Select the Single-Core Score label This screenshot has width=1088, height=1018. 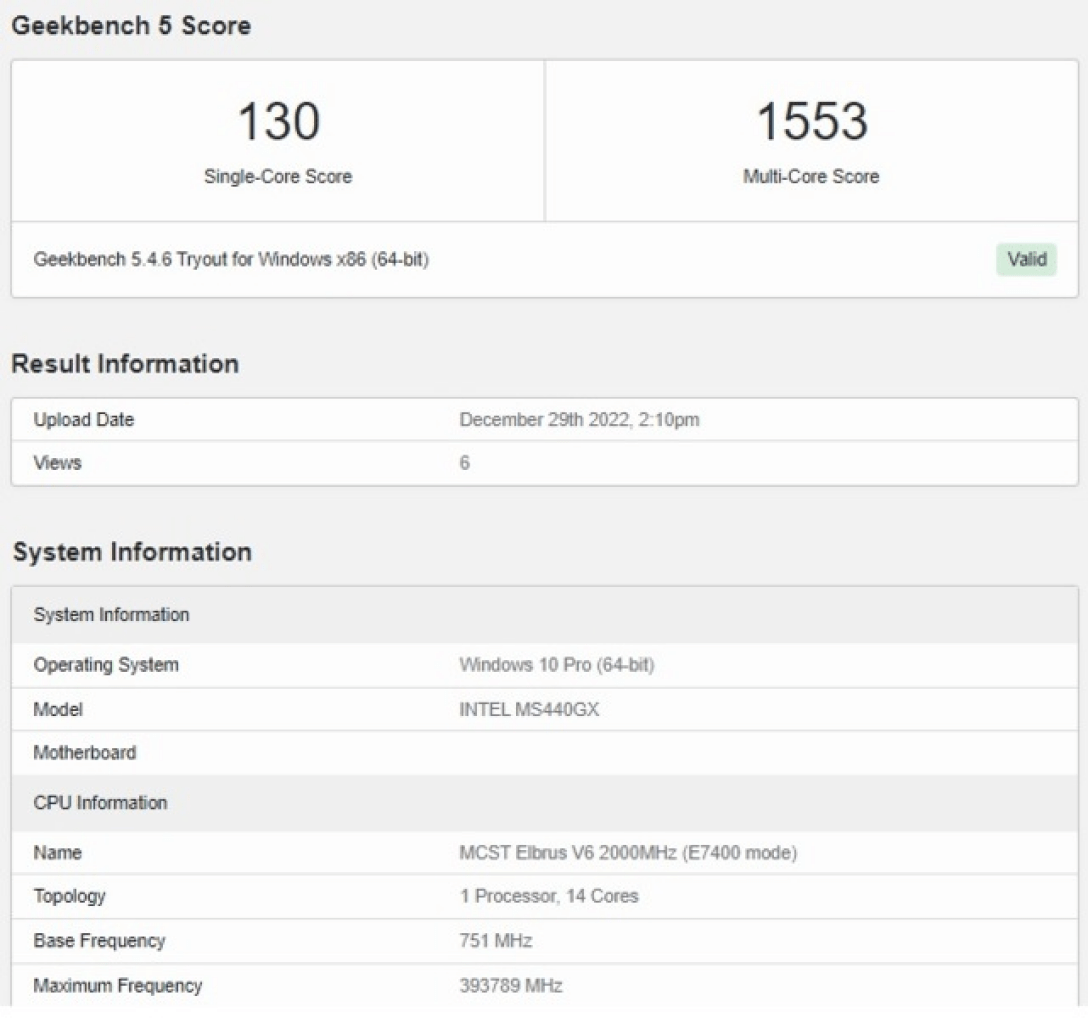[278, 177]
